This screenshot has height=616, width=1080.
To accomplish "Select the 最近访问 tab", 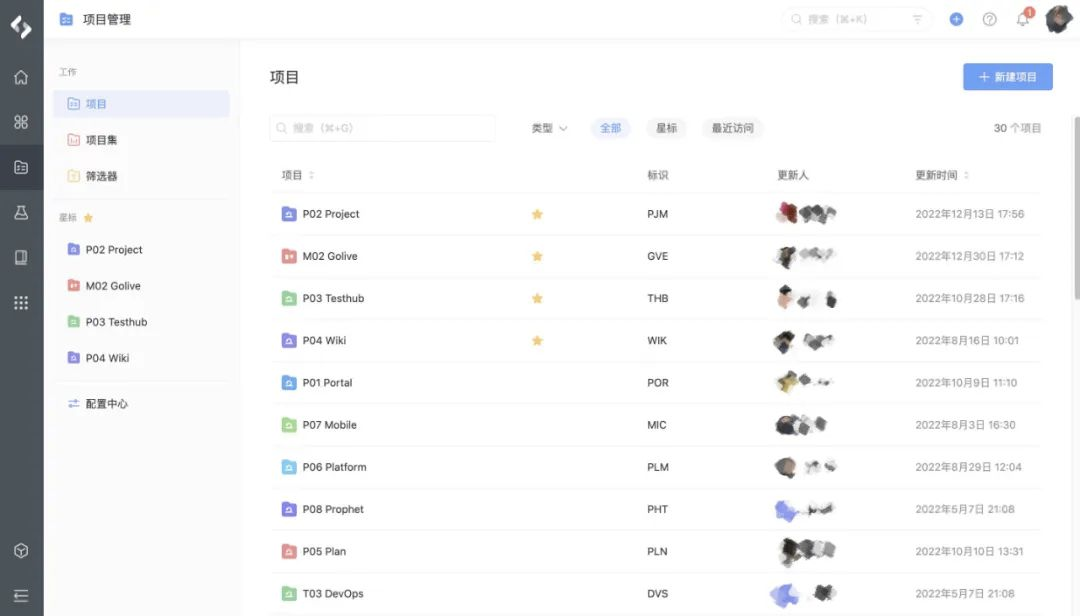I will pos(733,127).
